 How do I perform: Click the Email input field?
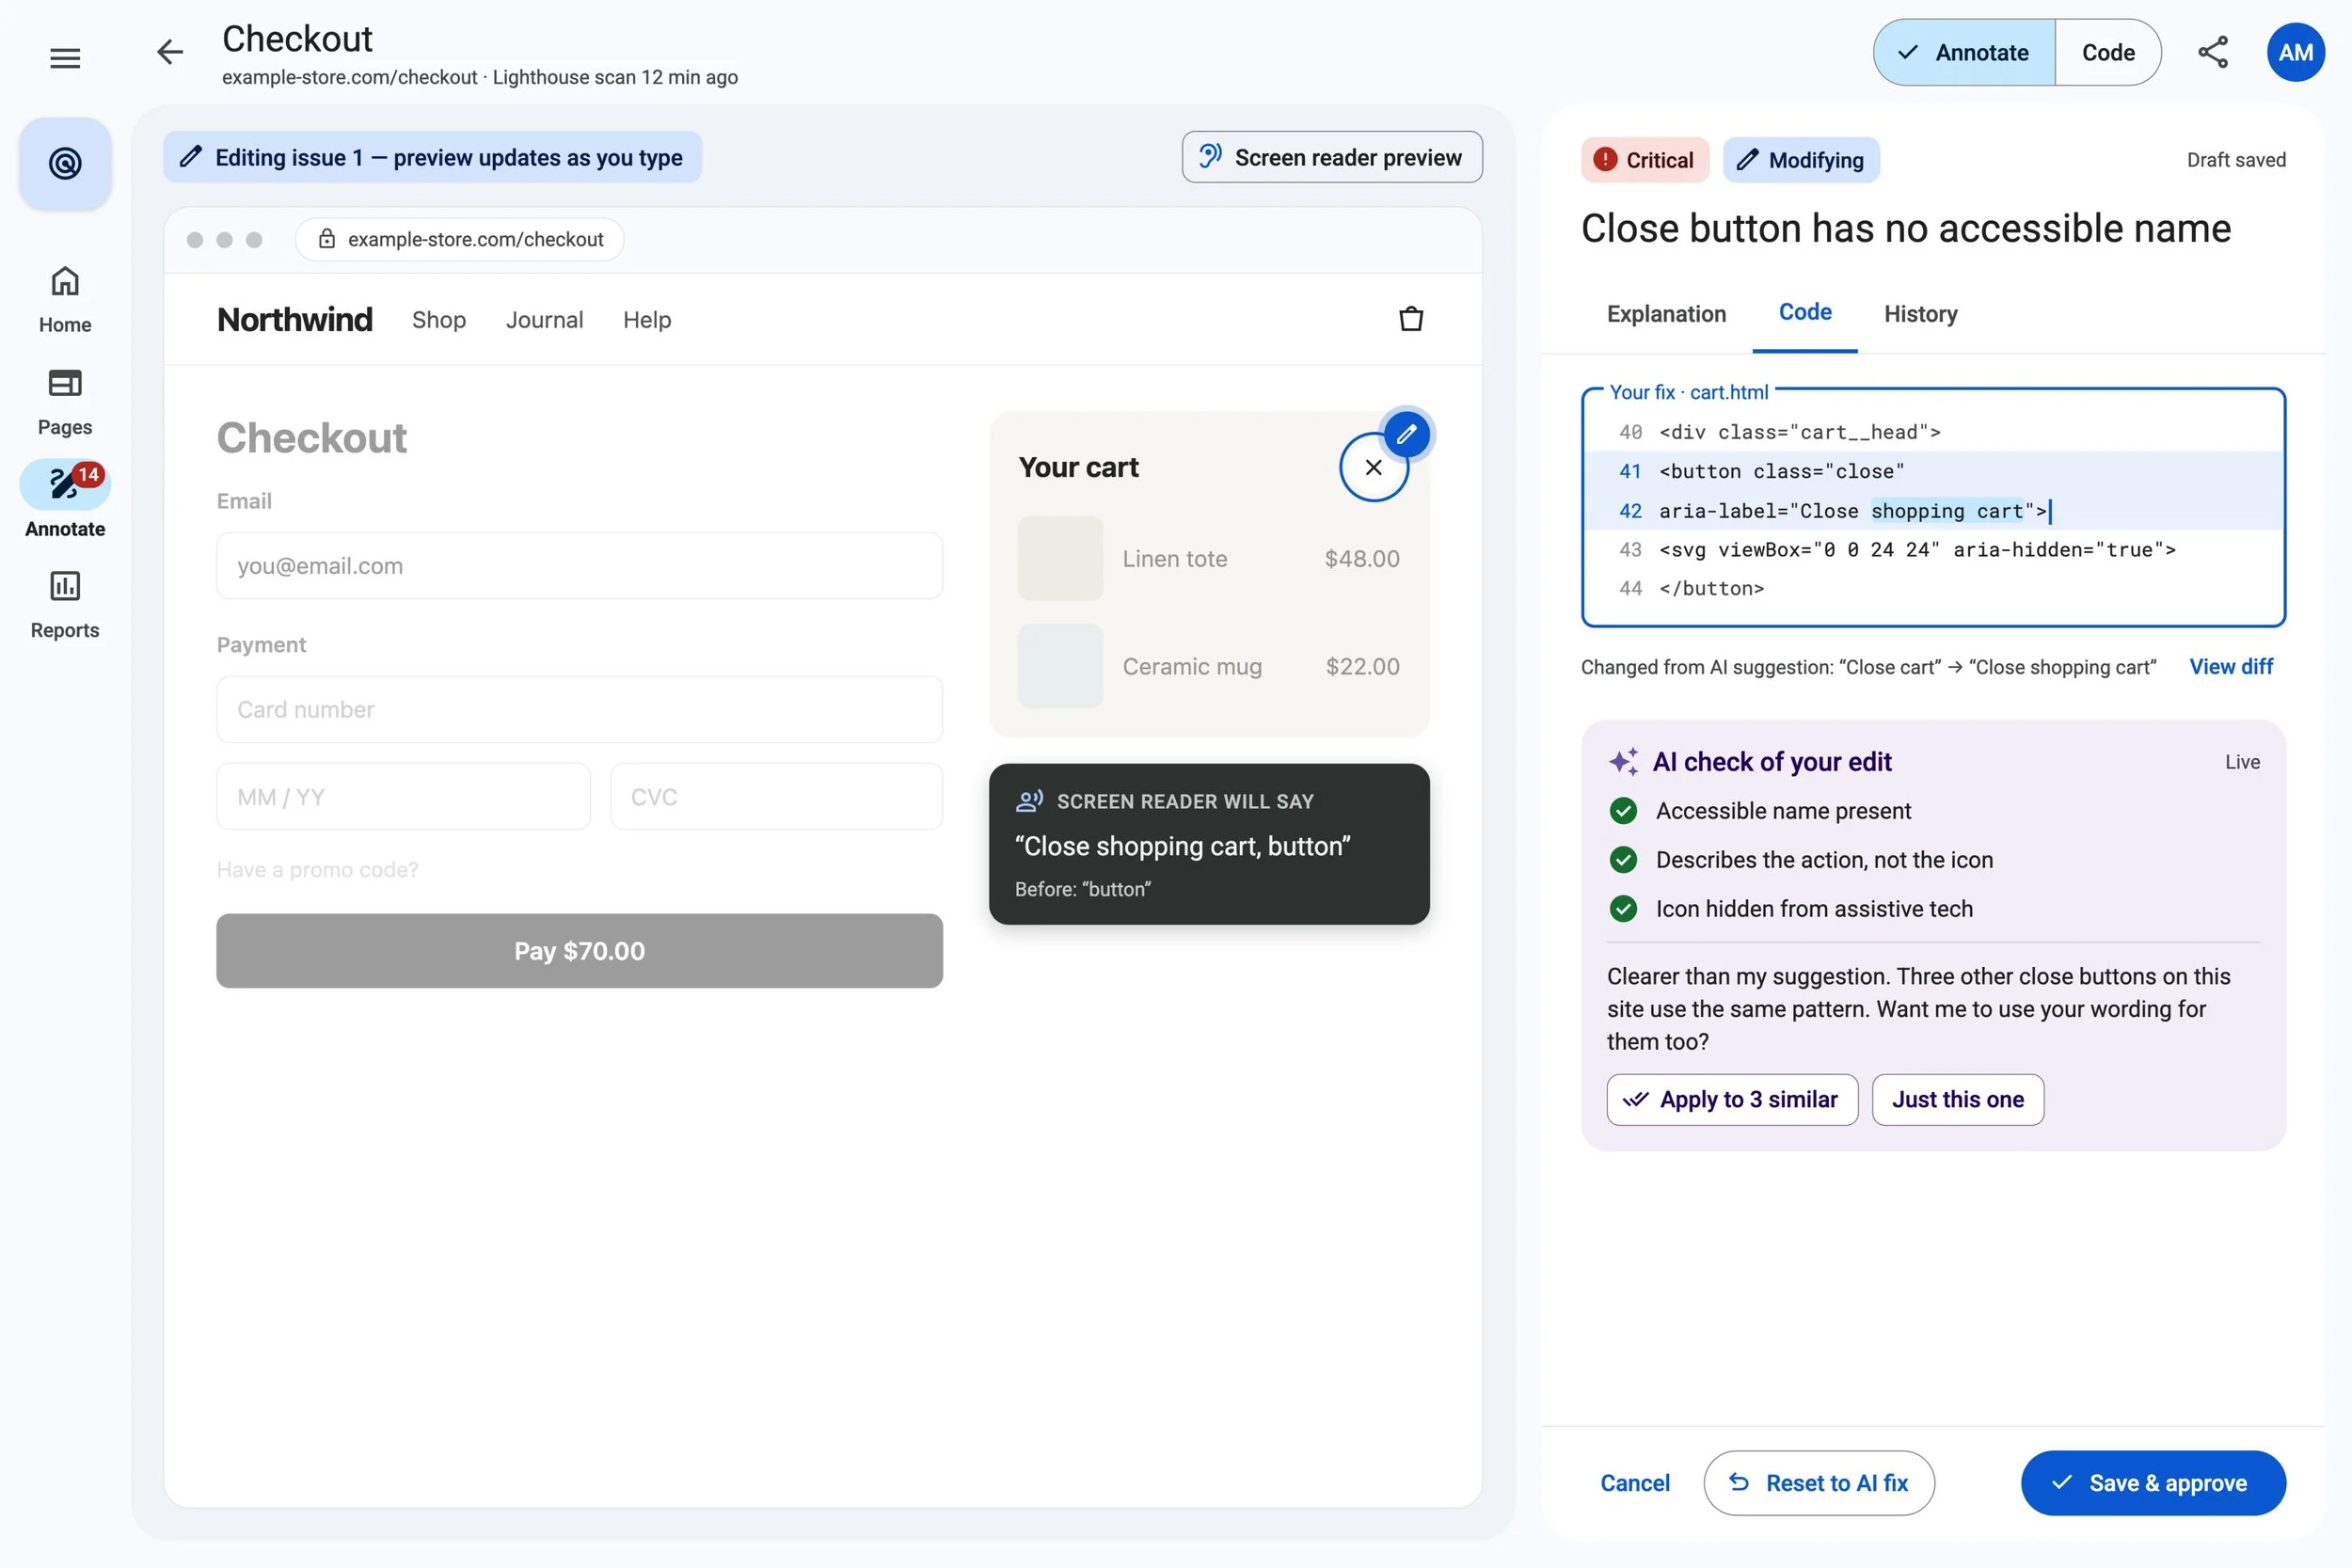coord(579,566)
